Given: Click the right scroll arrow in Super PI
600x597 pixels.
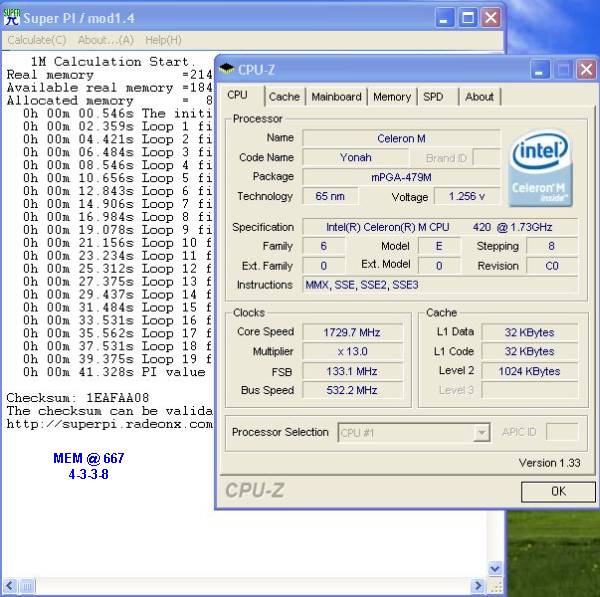Looking at the screenshot, I should tap(478, 586).
